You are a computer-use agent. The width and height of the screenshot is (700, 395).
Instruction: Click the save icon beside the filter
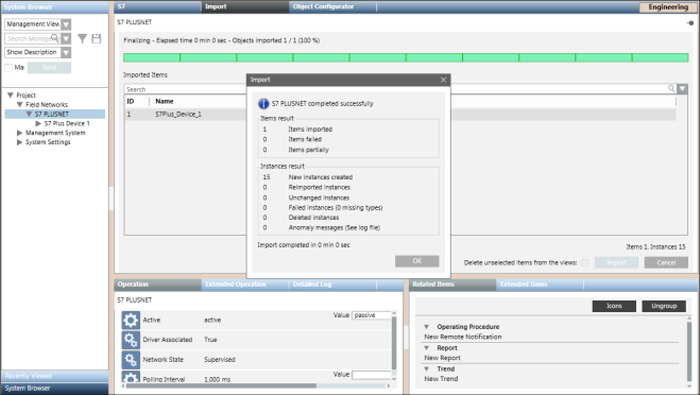(x=96, y=39)
